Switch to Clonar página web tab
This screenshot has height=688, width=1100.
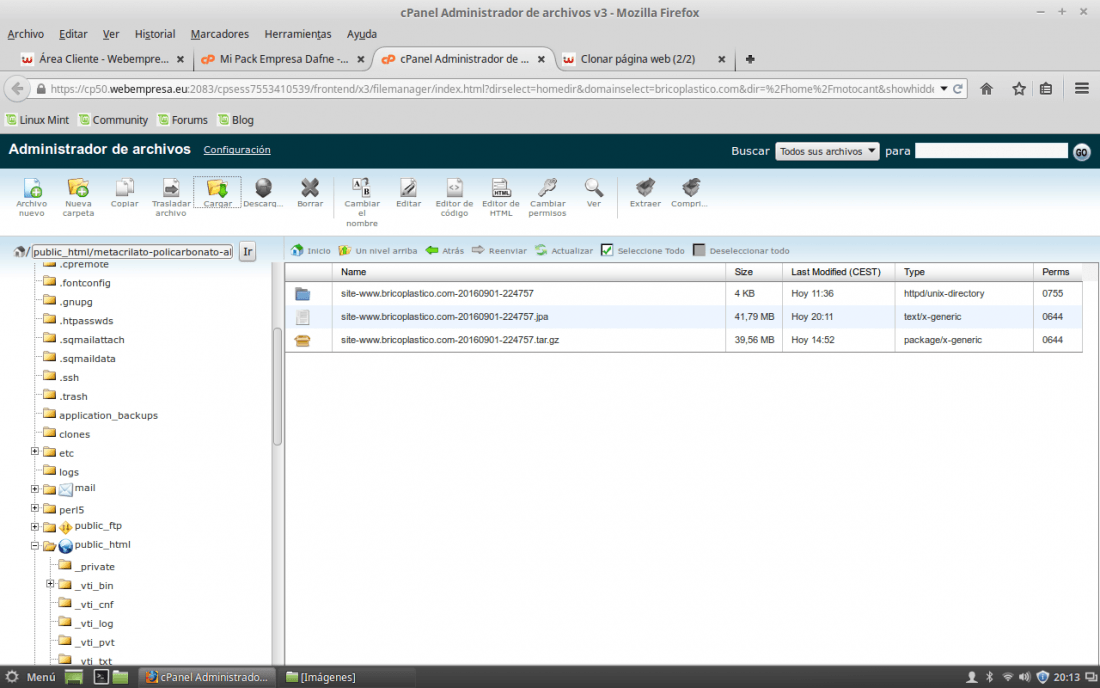642,59
